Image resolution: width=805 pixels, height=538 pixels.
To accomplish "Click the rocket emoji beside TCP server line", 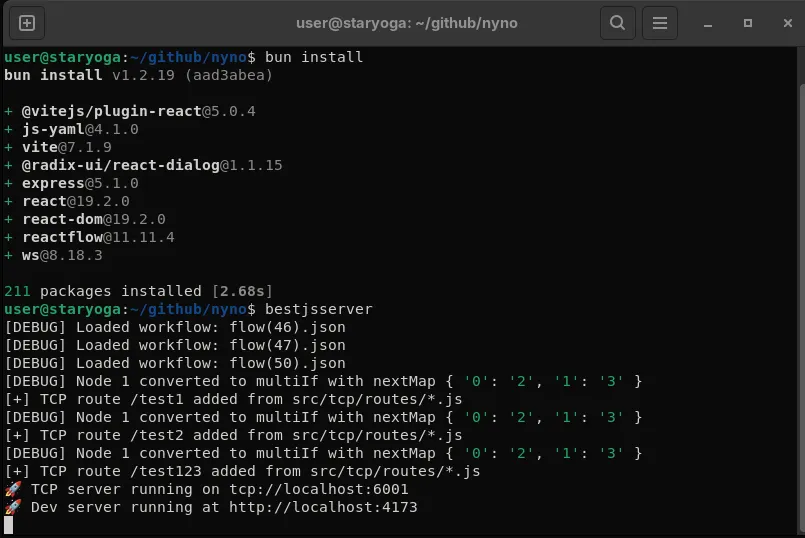I will [x=13, y=489].
